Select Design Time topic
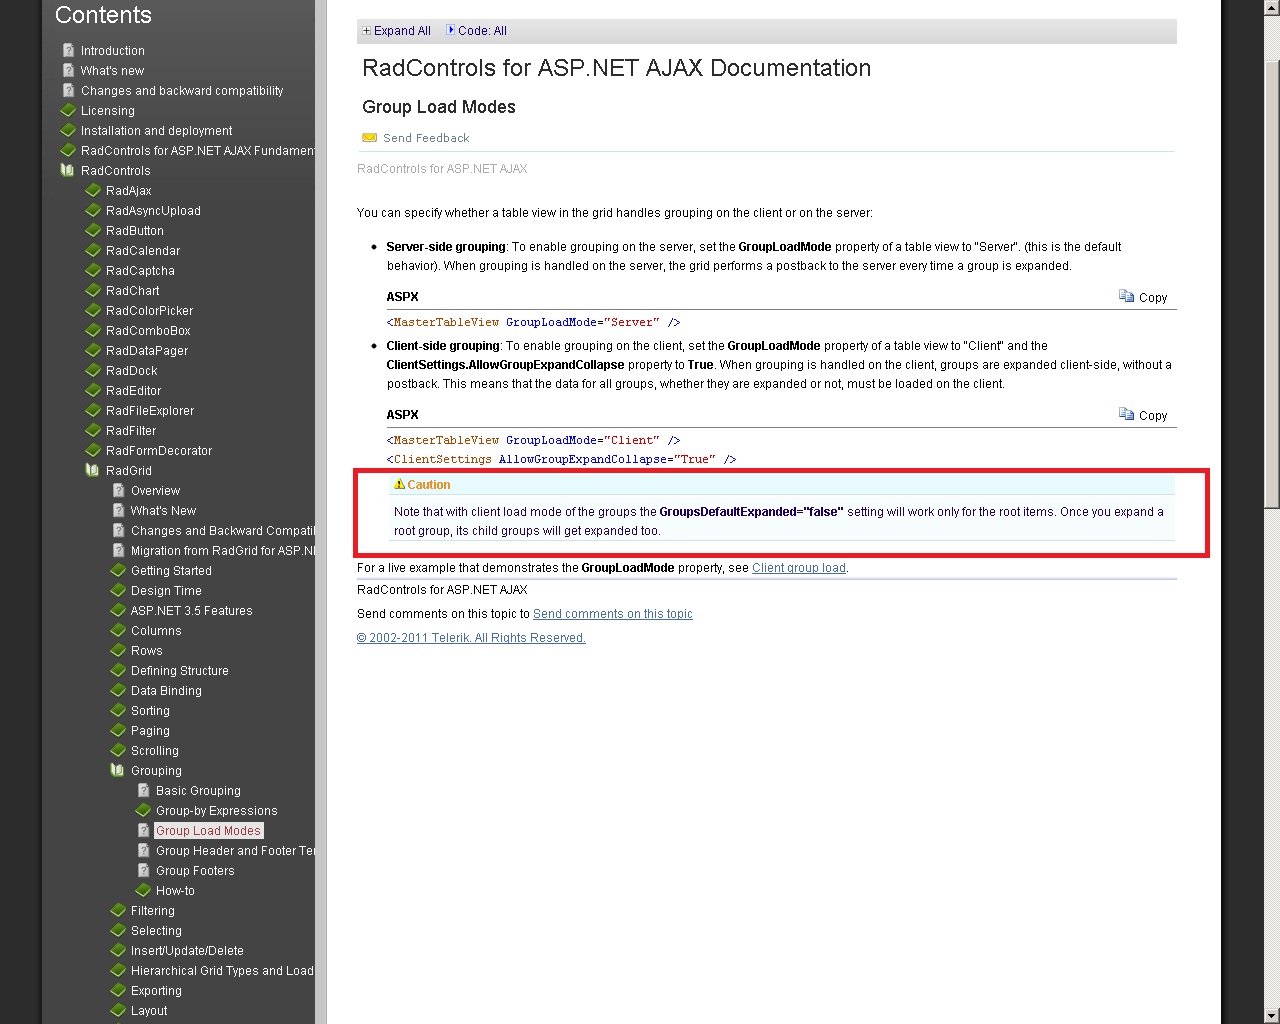This screenshot has height=1024, width=1280. [x=166, y=591]
